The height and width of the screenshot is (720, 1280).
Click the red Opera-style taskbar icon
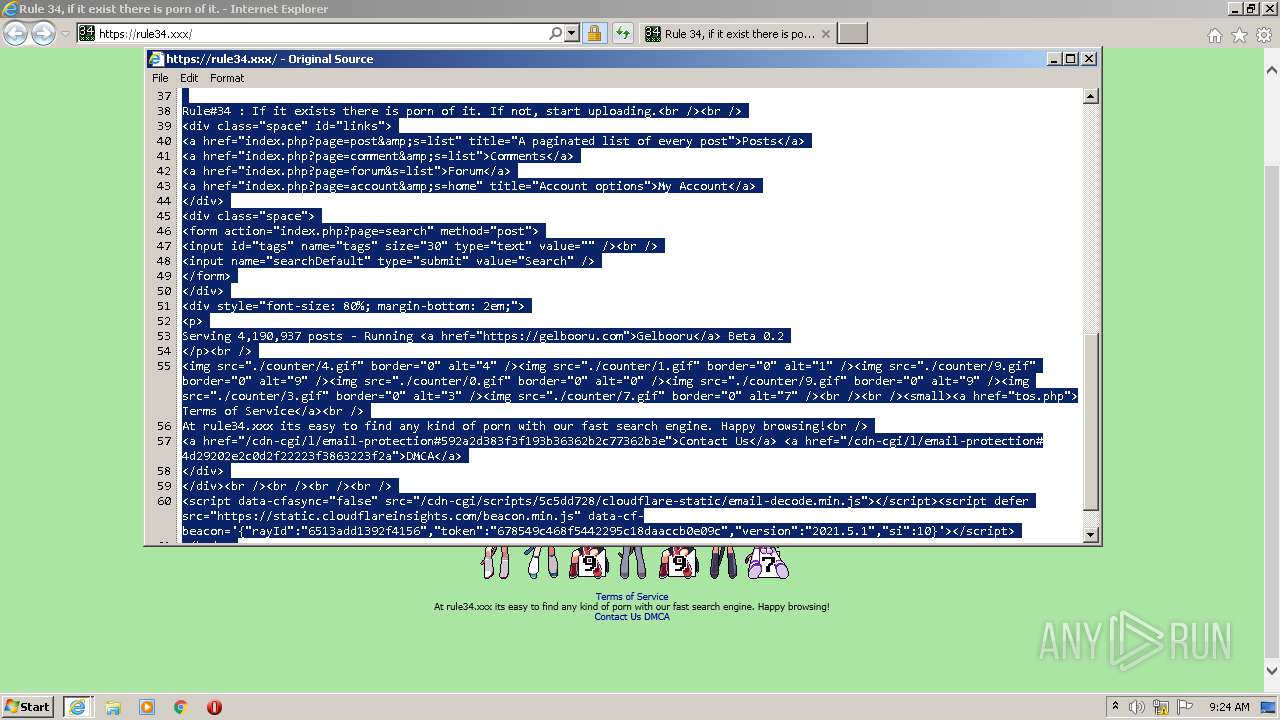(214, 707)
